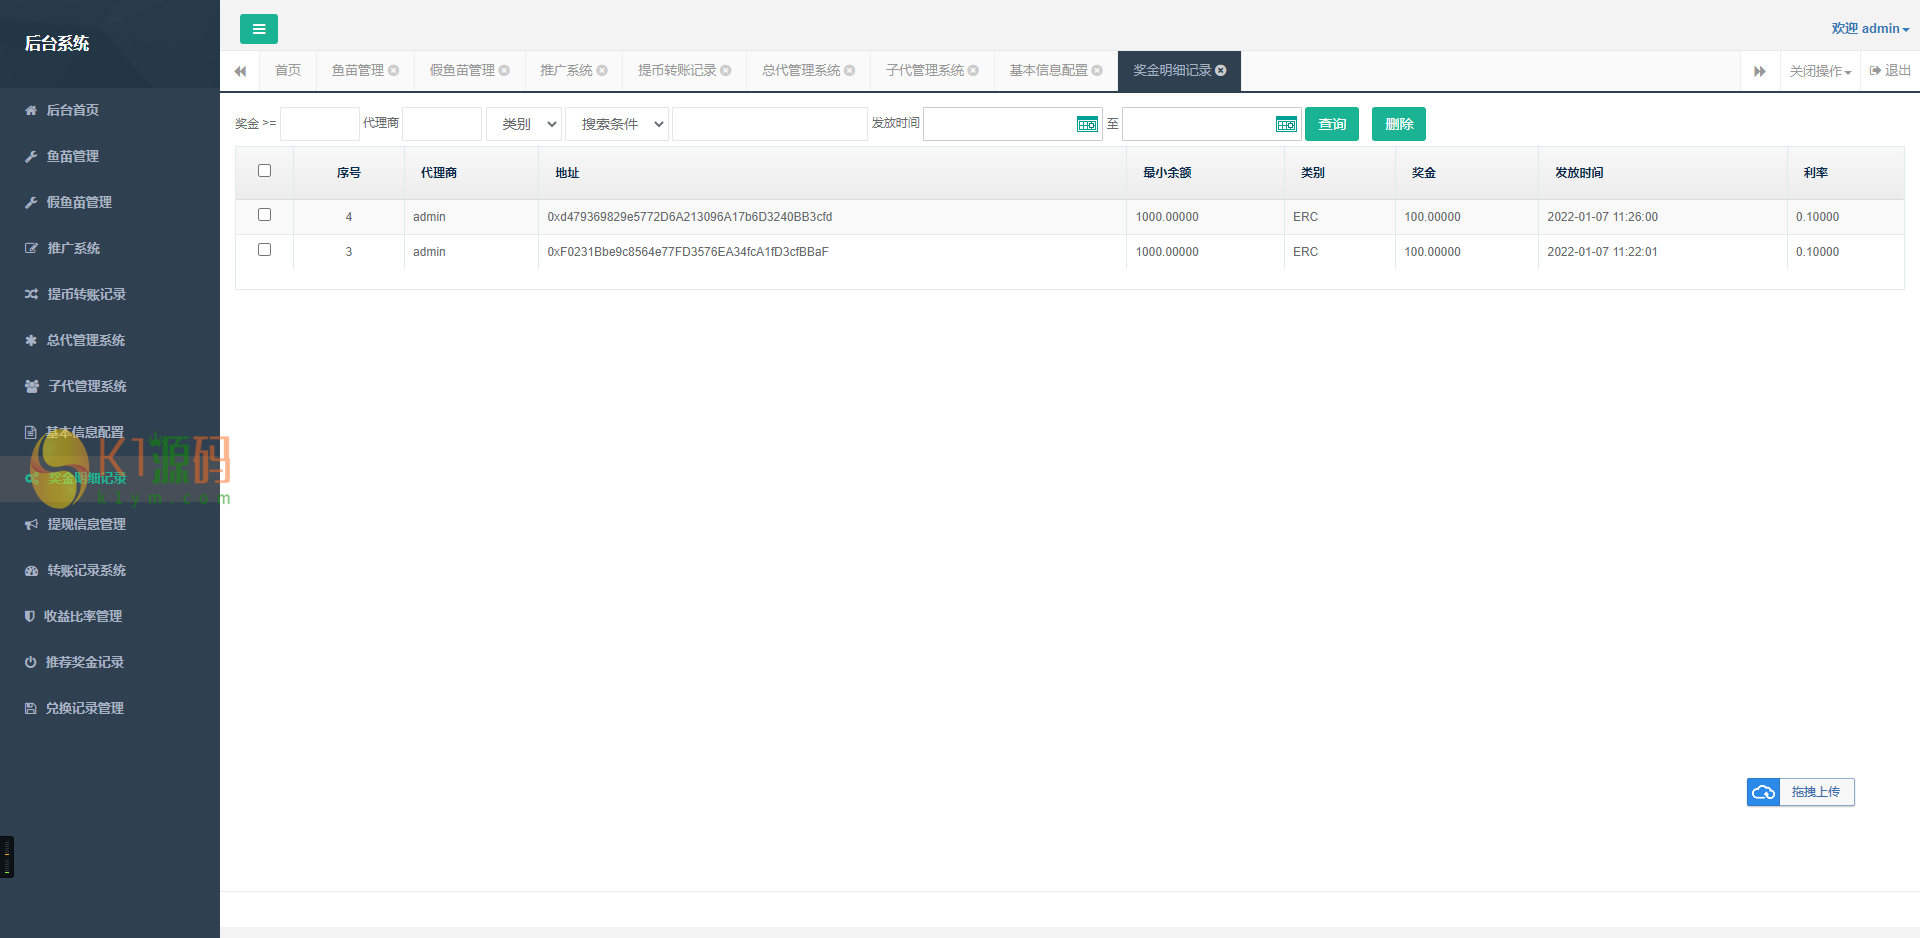Click megaphone icon beside 提现信息管理

31,524
